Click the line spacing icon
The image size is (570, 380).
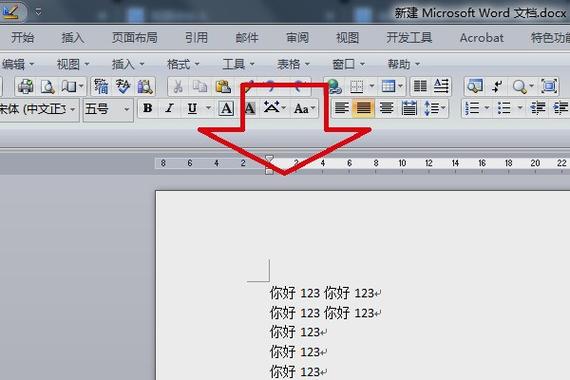[x=432, y=108]
